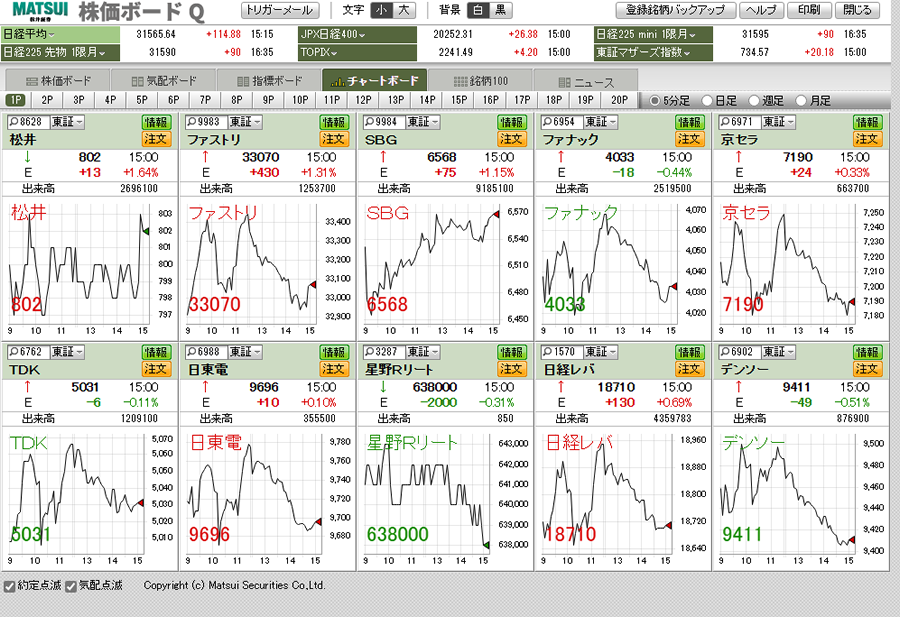The height and width of the screenshot is (617, 900).
Task: Click the search icon in the 6762 TDK panel
Action: (x=13, y=351)
